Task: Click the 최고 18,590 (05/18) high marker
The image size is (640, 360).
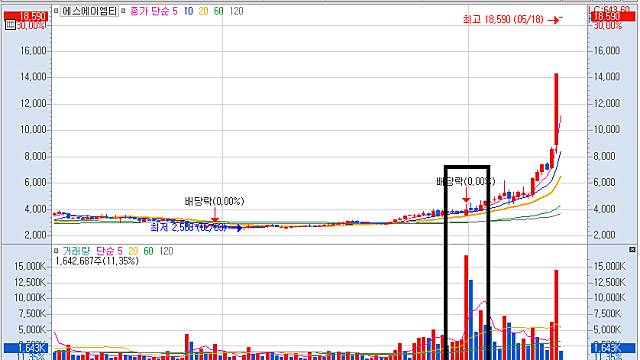Action: [503, 19]
